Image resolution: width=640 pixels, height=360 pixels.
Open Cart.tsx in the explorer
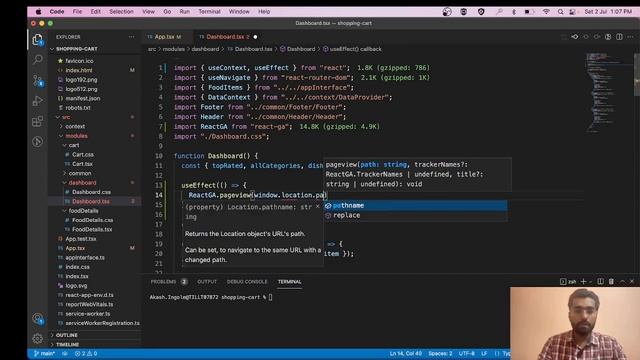(x=82, y=164)
